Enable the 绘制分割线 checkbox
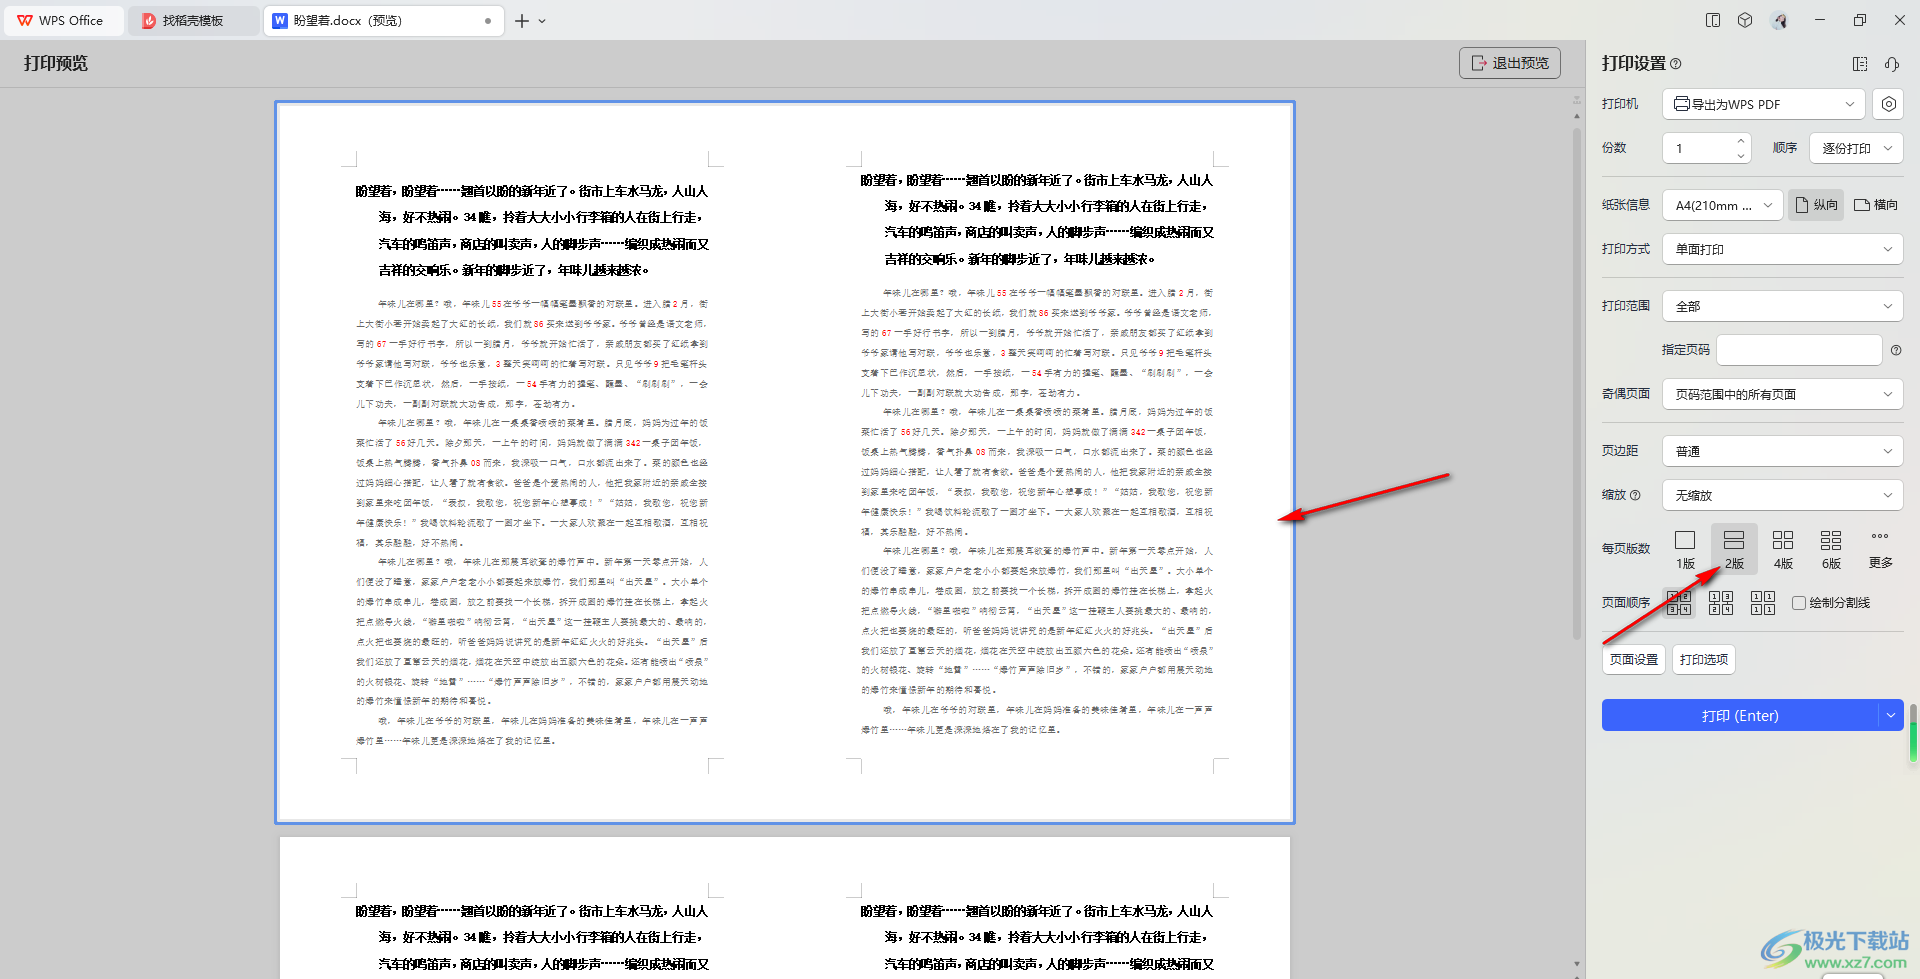The height and width of the screenshot is (979, 1920). pos(1799,603)
